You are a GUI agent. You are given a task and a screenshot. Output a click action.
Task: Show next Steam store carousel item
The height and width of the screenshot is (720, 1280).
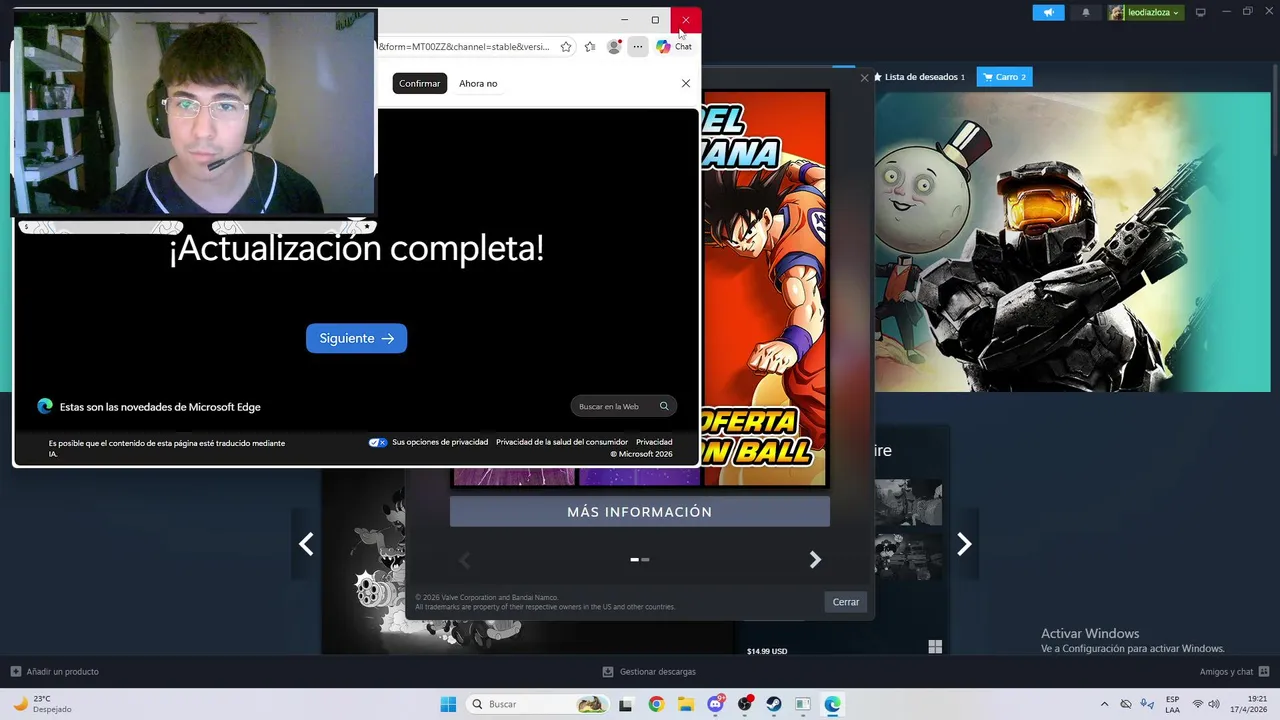pyautogui.click(x=964, y=544)
